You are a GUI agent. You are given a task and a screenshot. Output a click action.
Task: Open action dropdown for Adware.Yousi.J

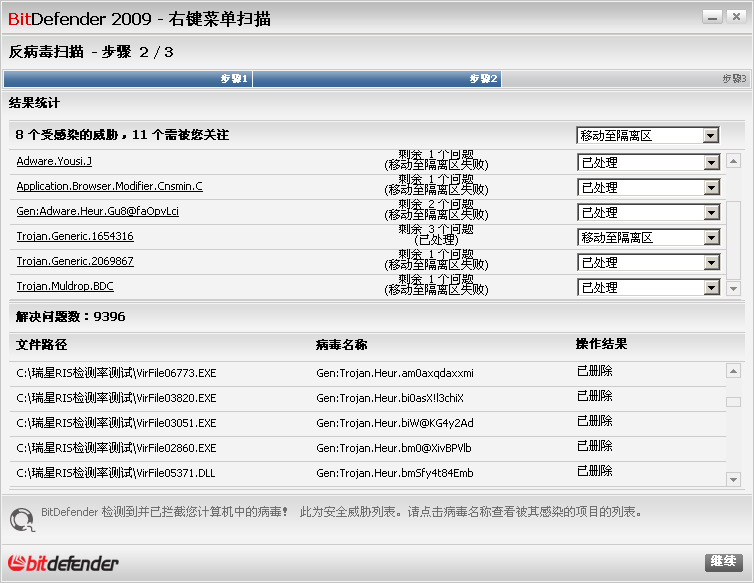(648, 163)
